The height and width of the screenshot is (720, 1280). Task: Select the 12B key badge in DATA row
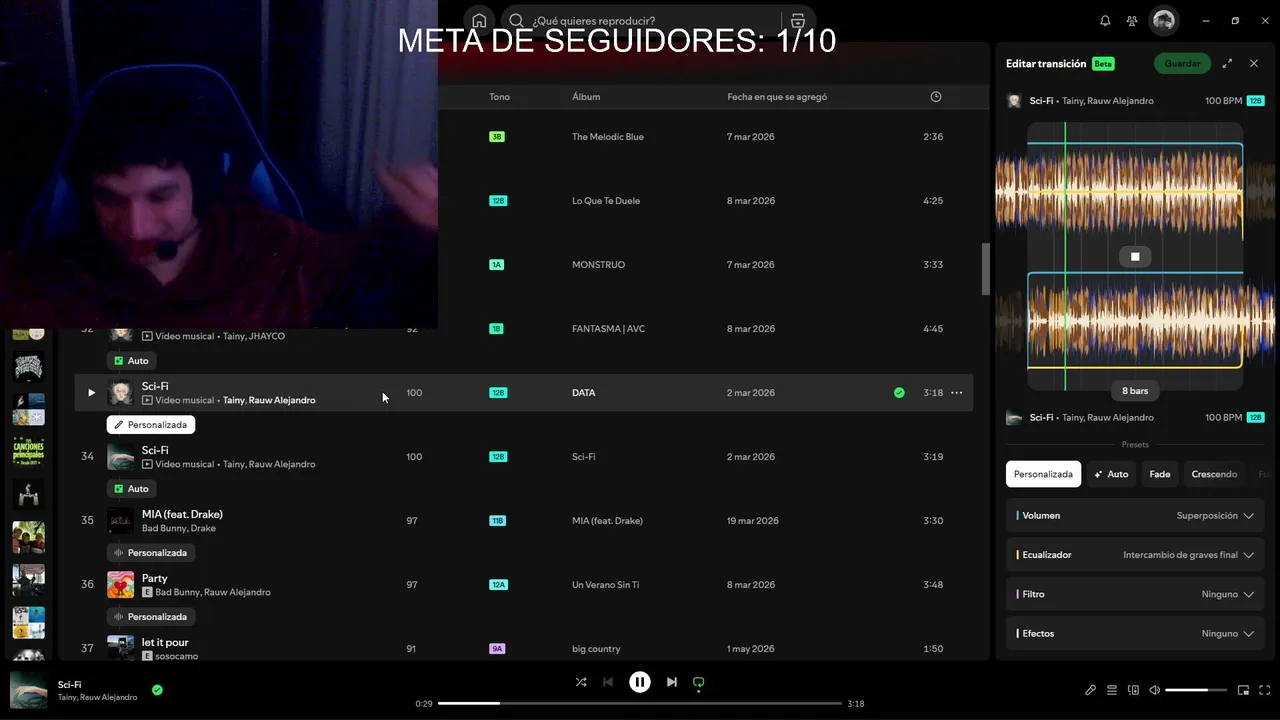point(498,393)
